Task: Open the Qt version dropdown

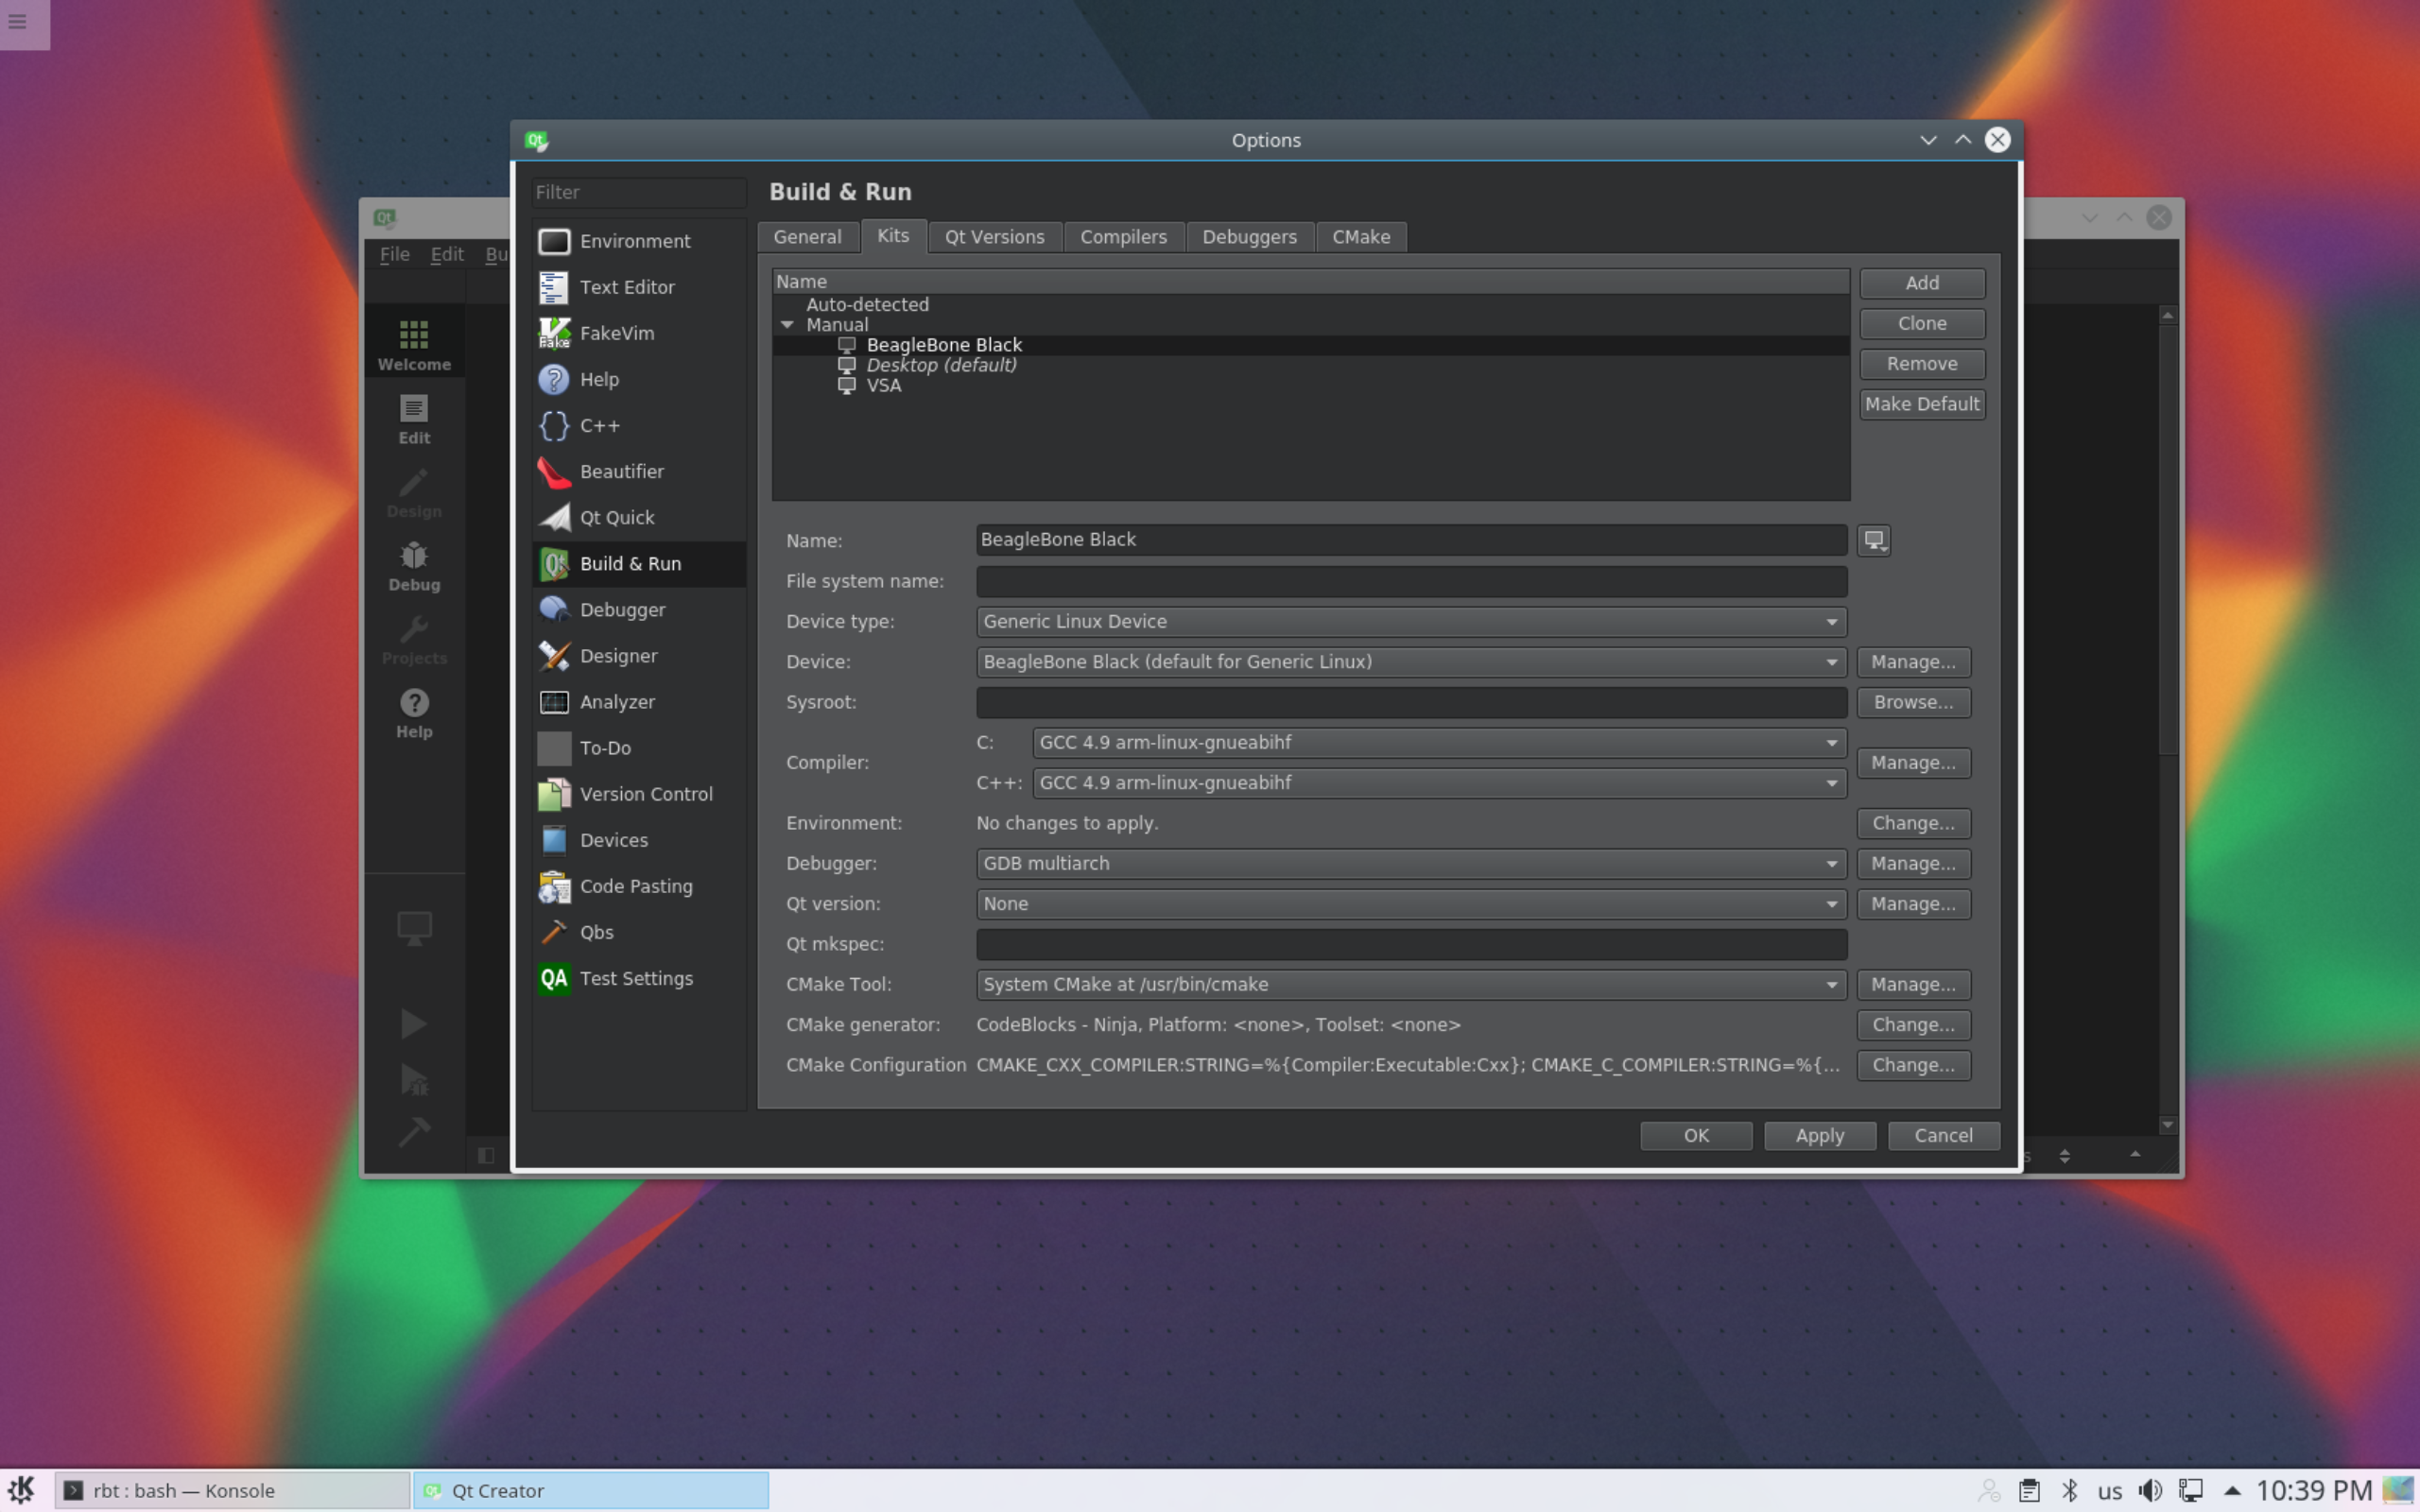Action: (1411, 903)
